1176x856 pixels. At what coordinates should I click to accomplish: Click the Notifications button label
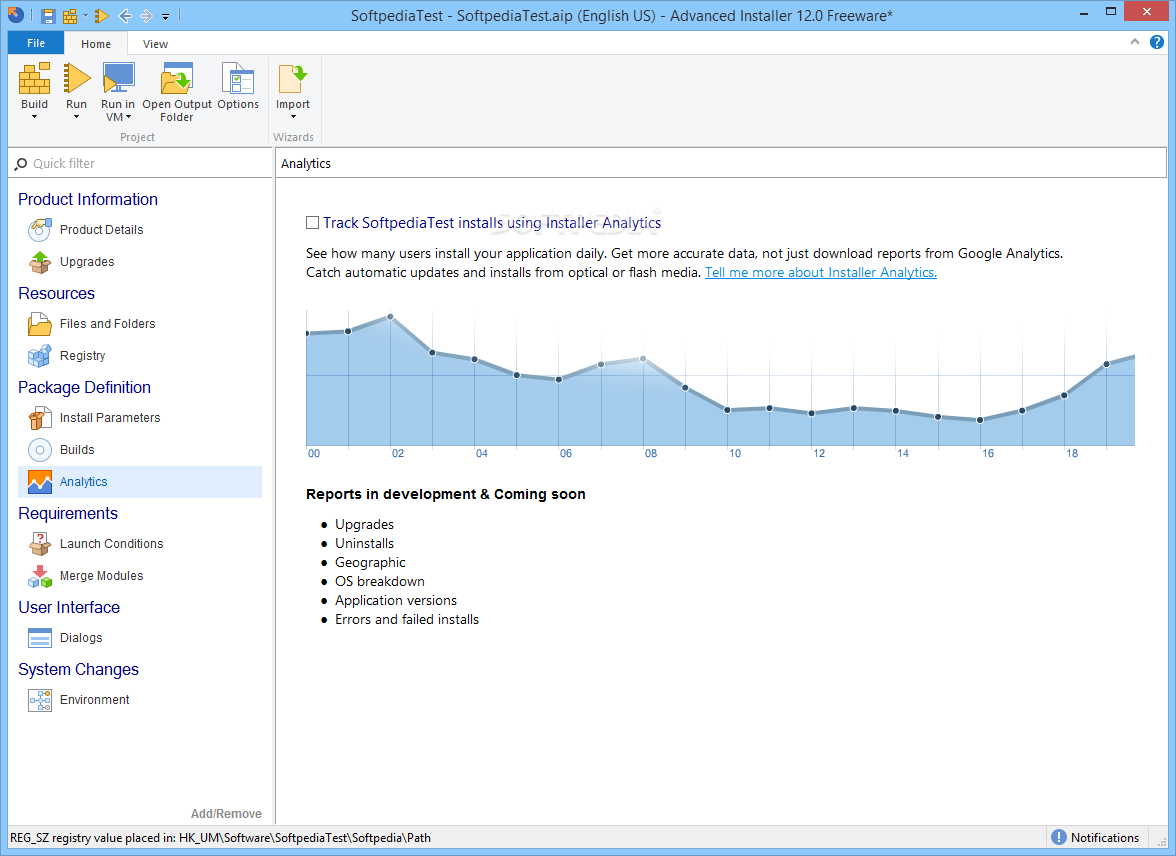click(x=1105, y=837)
